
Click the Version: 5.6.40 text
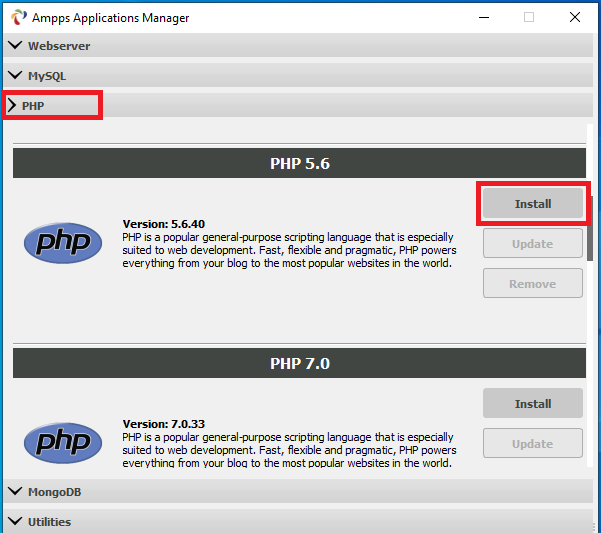(x=164, y=224)
